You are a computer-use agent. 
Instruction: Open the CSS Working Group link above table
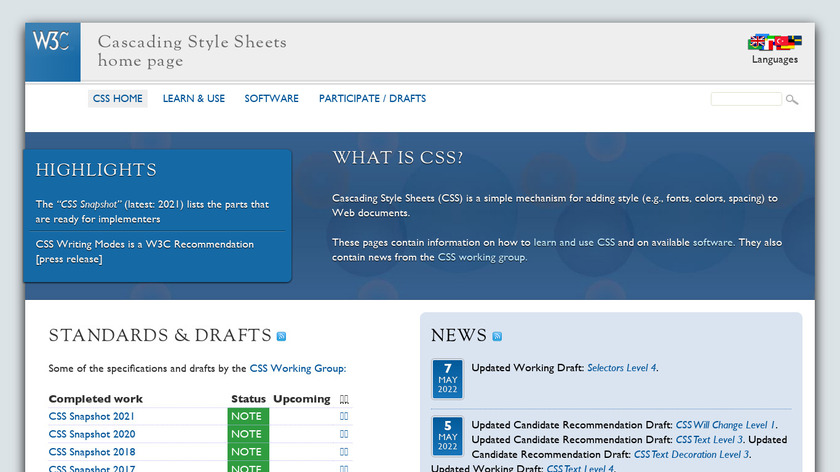point(297,369)
